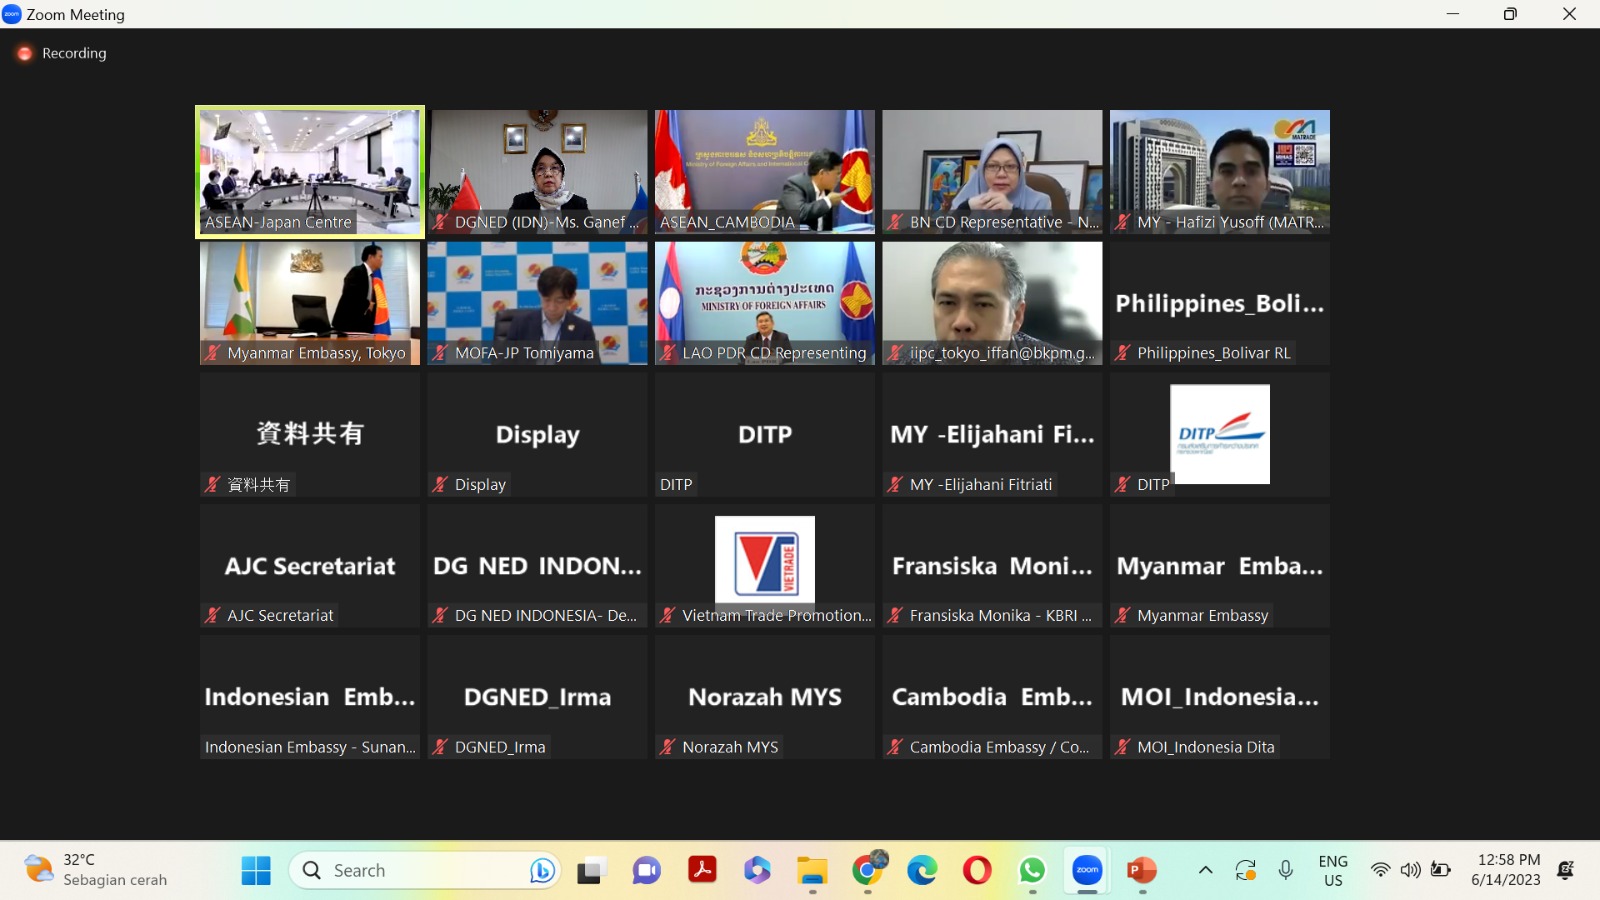Click the DITP logo participant tile
The image size is (1600, 900).
[1220, 435]
